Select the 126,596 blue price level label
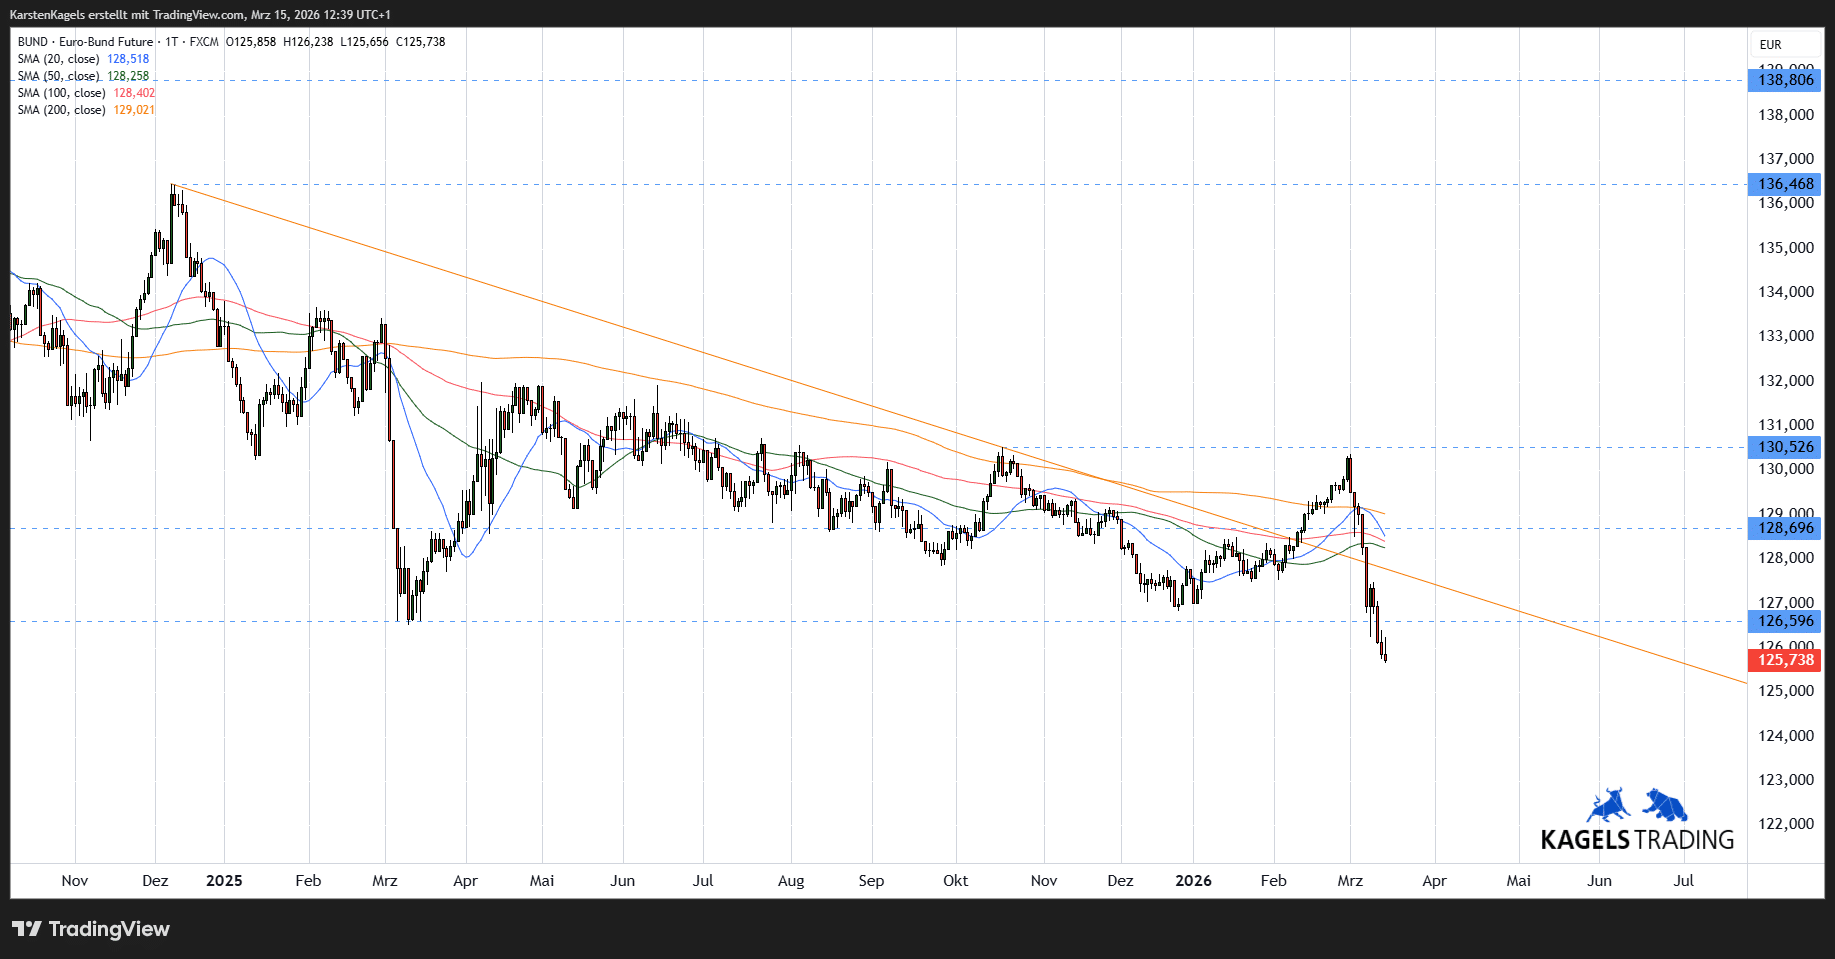 pos(1785,621)
